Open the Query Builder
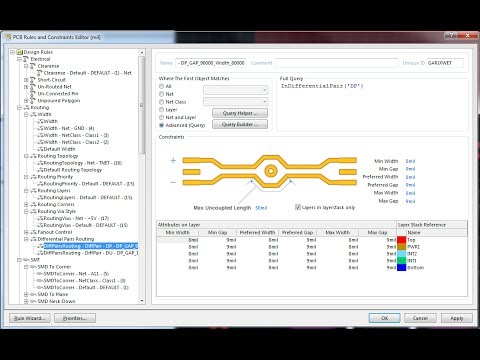Image resolution: width=480 pixels, height=360 pixels. tap(240, 125)
